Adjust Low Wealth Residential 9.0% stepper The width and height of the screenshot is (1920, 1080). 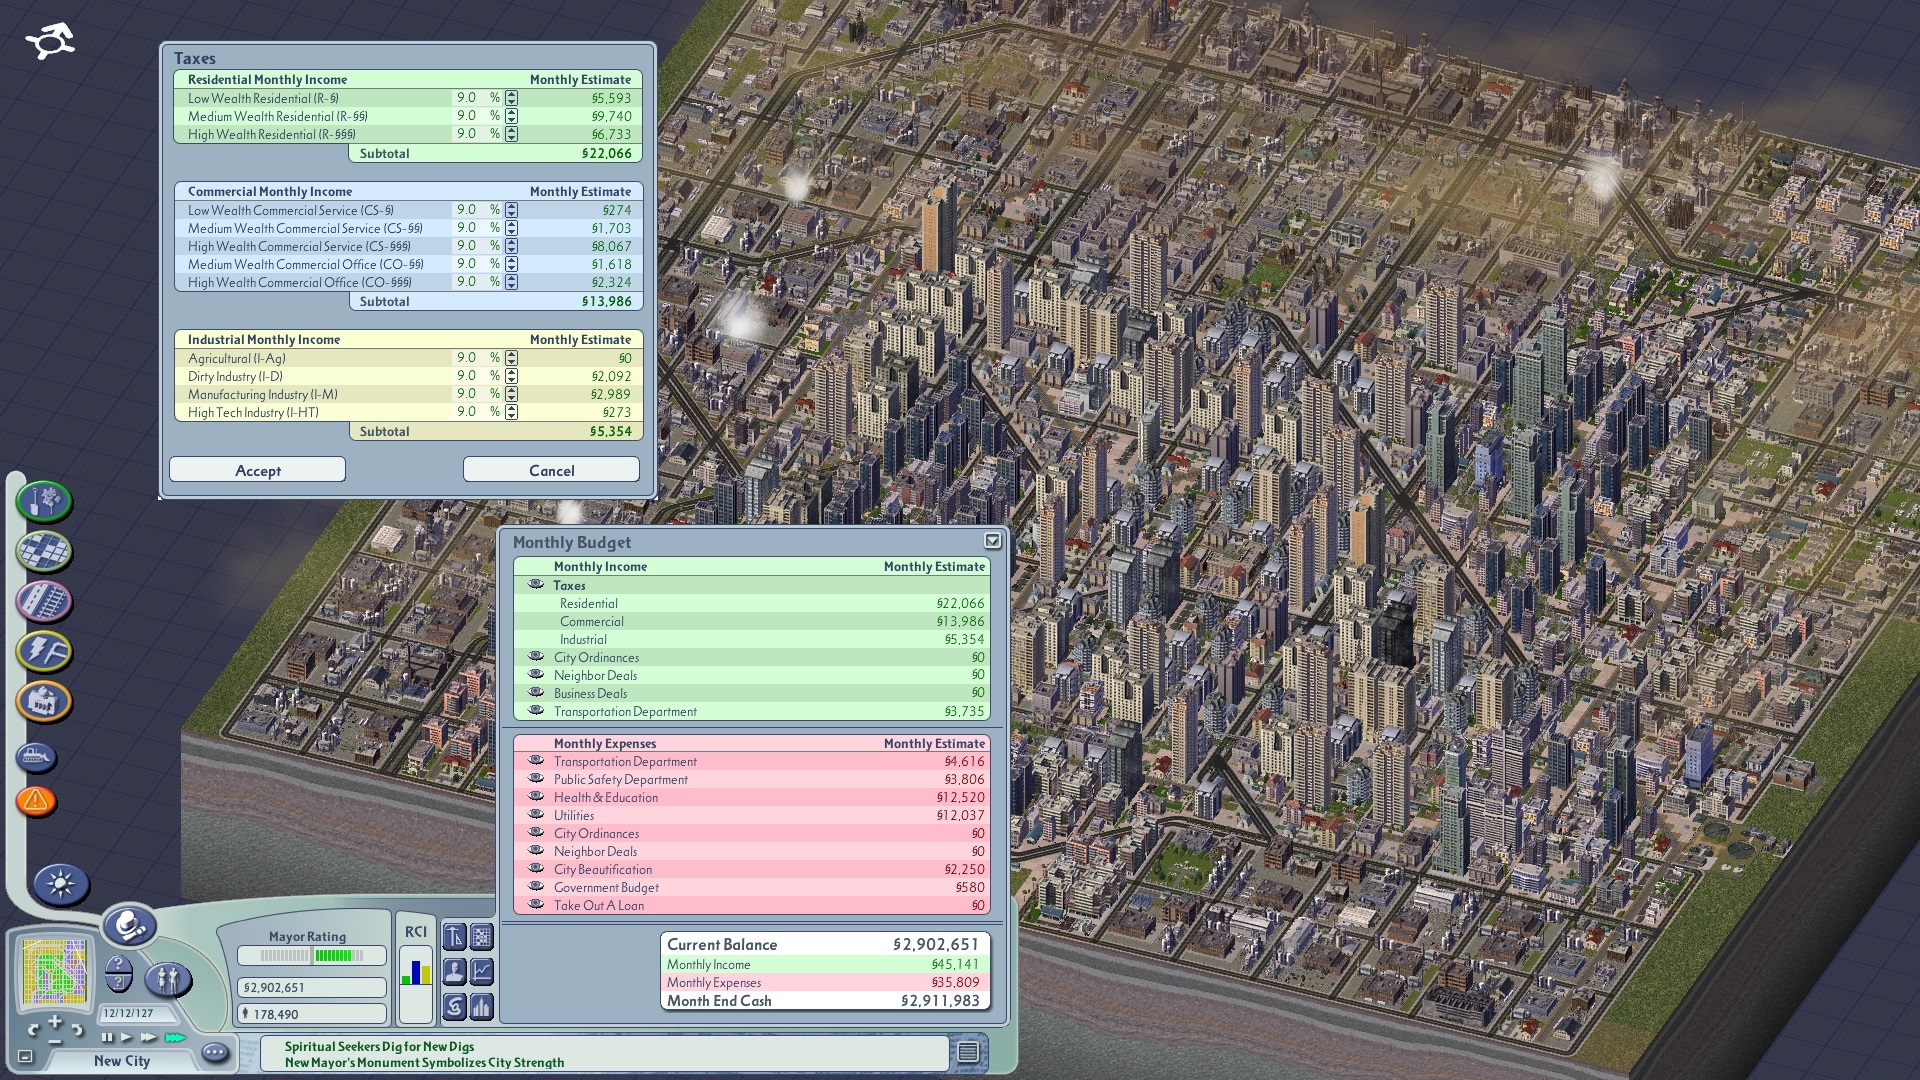(513, 99)
